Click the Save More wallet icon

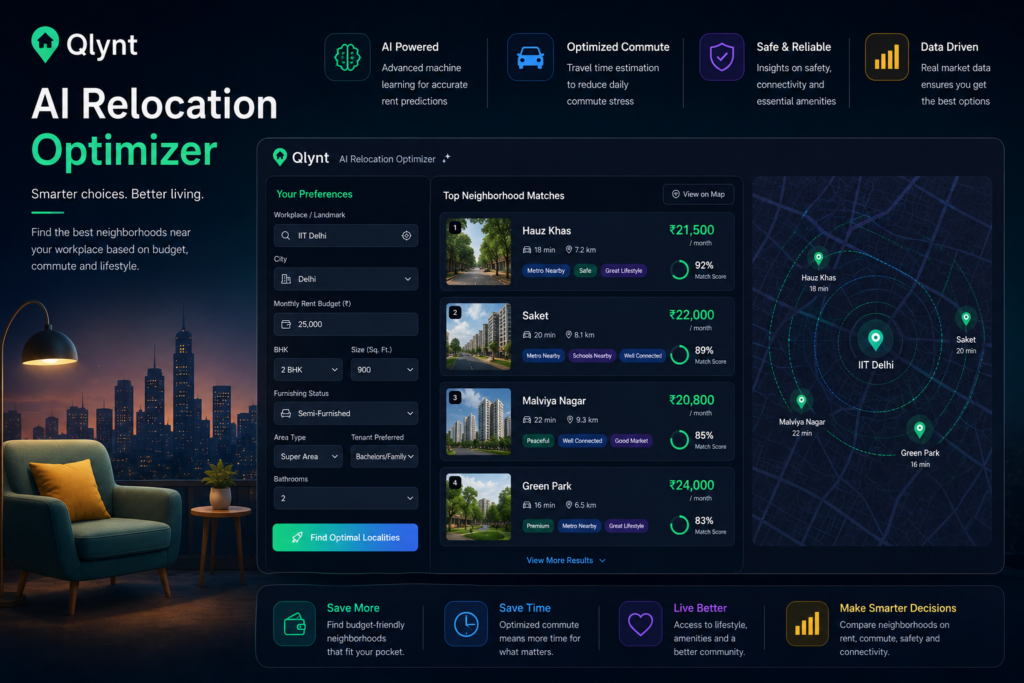click(x=295, y=624)
